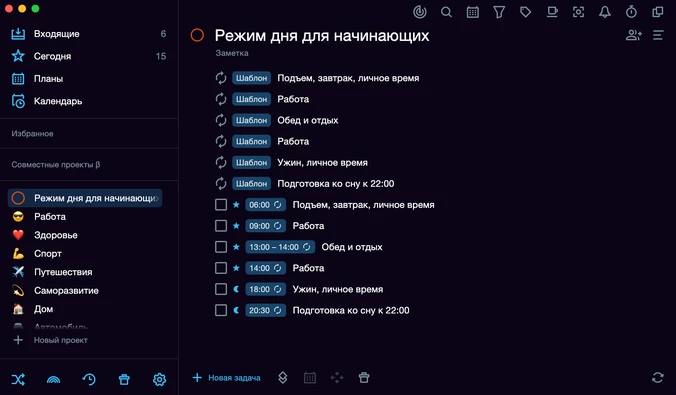Select the Спорт project
This screenshot has height=395, width=676.
tap(85, 254)
